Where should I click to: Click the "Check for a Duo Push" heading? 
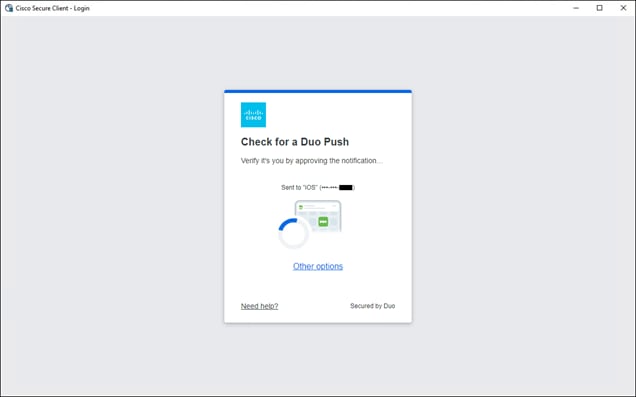(295, 142)
